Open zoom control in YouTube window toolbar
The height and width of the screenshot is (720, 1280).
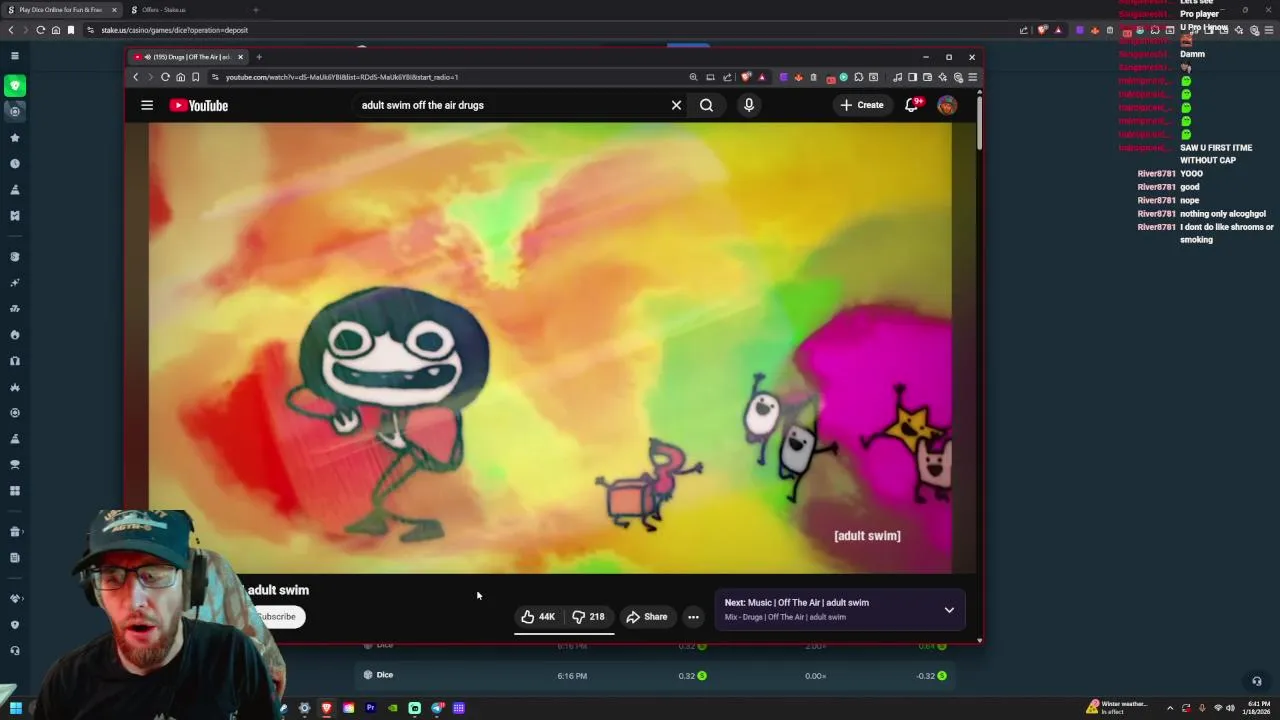pyautogui.click(x=693, y=77)
